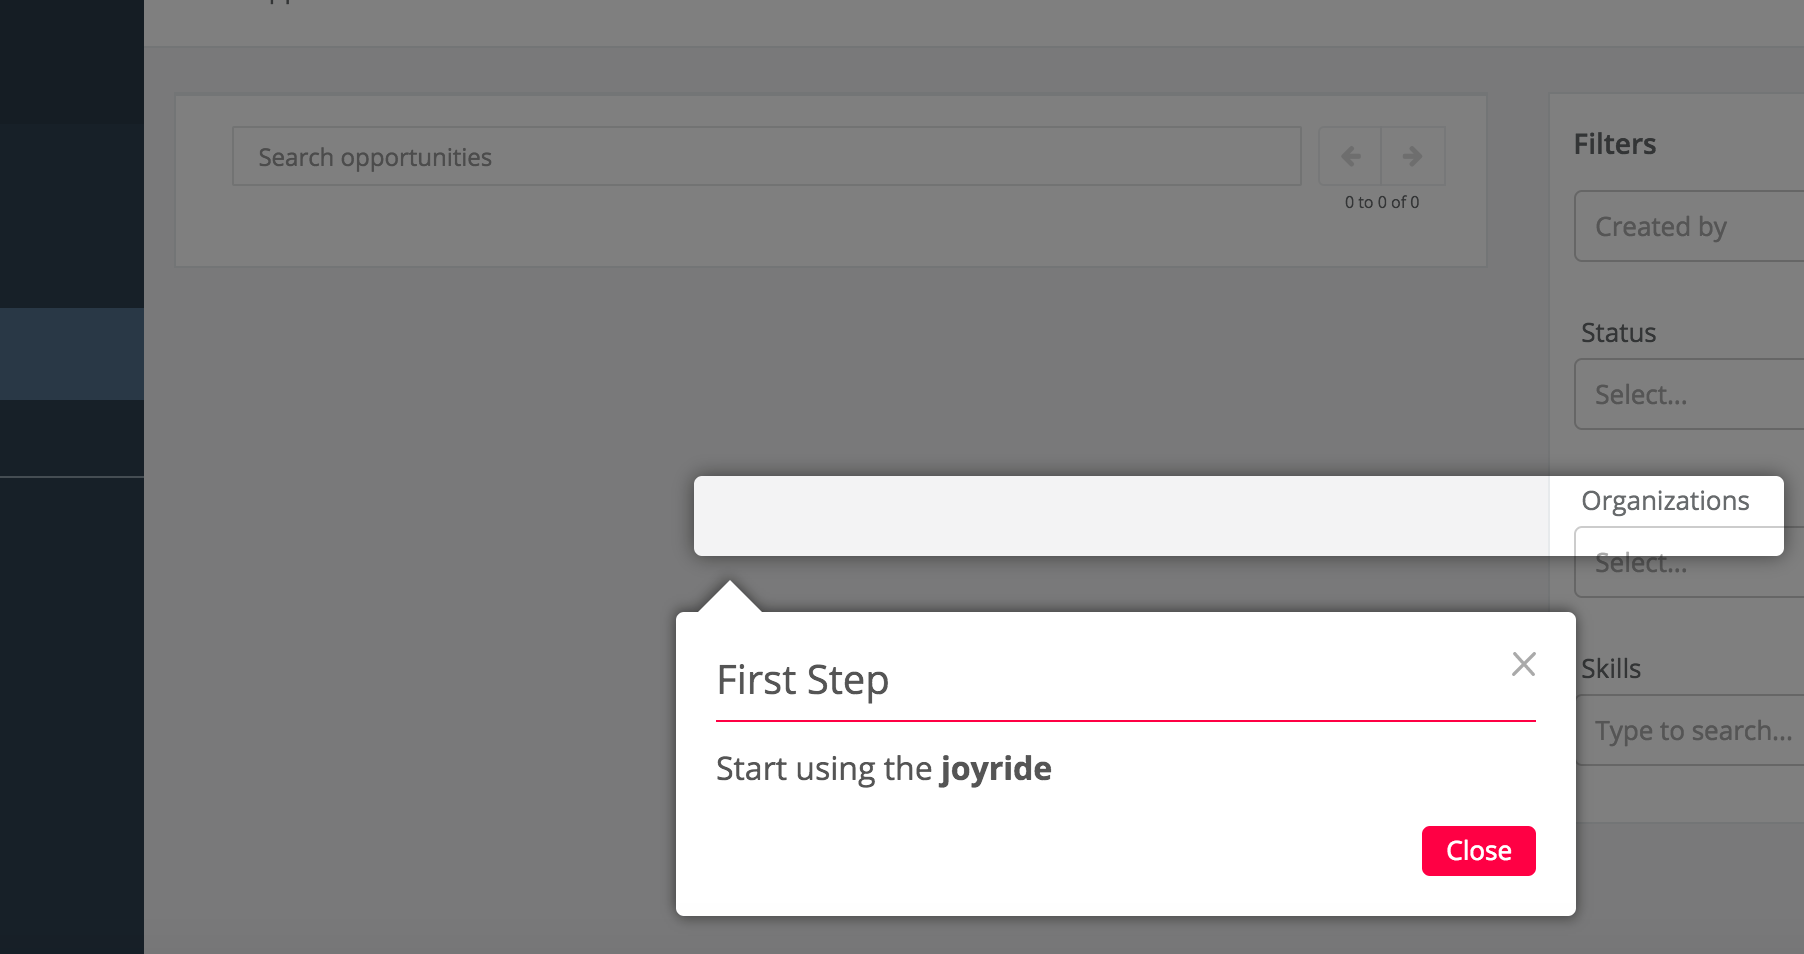Dismiss the First Step tooltip with the X icon

click(1523, 664)
